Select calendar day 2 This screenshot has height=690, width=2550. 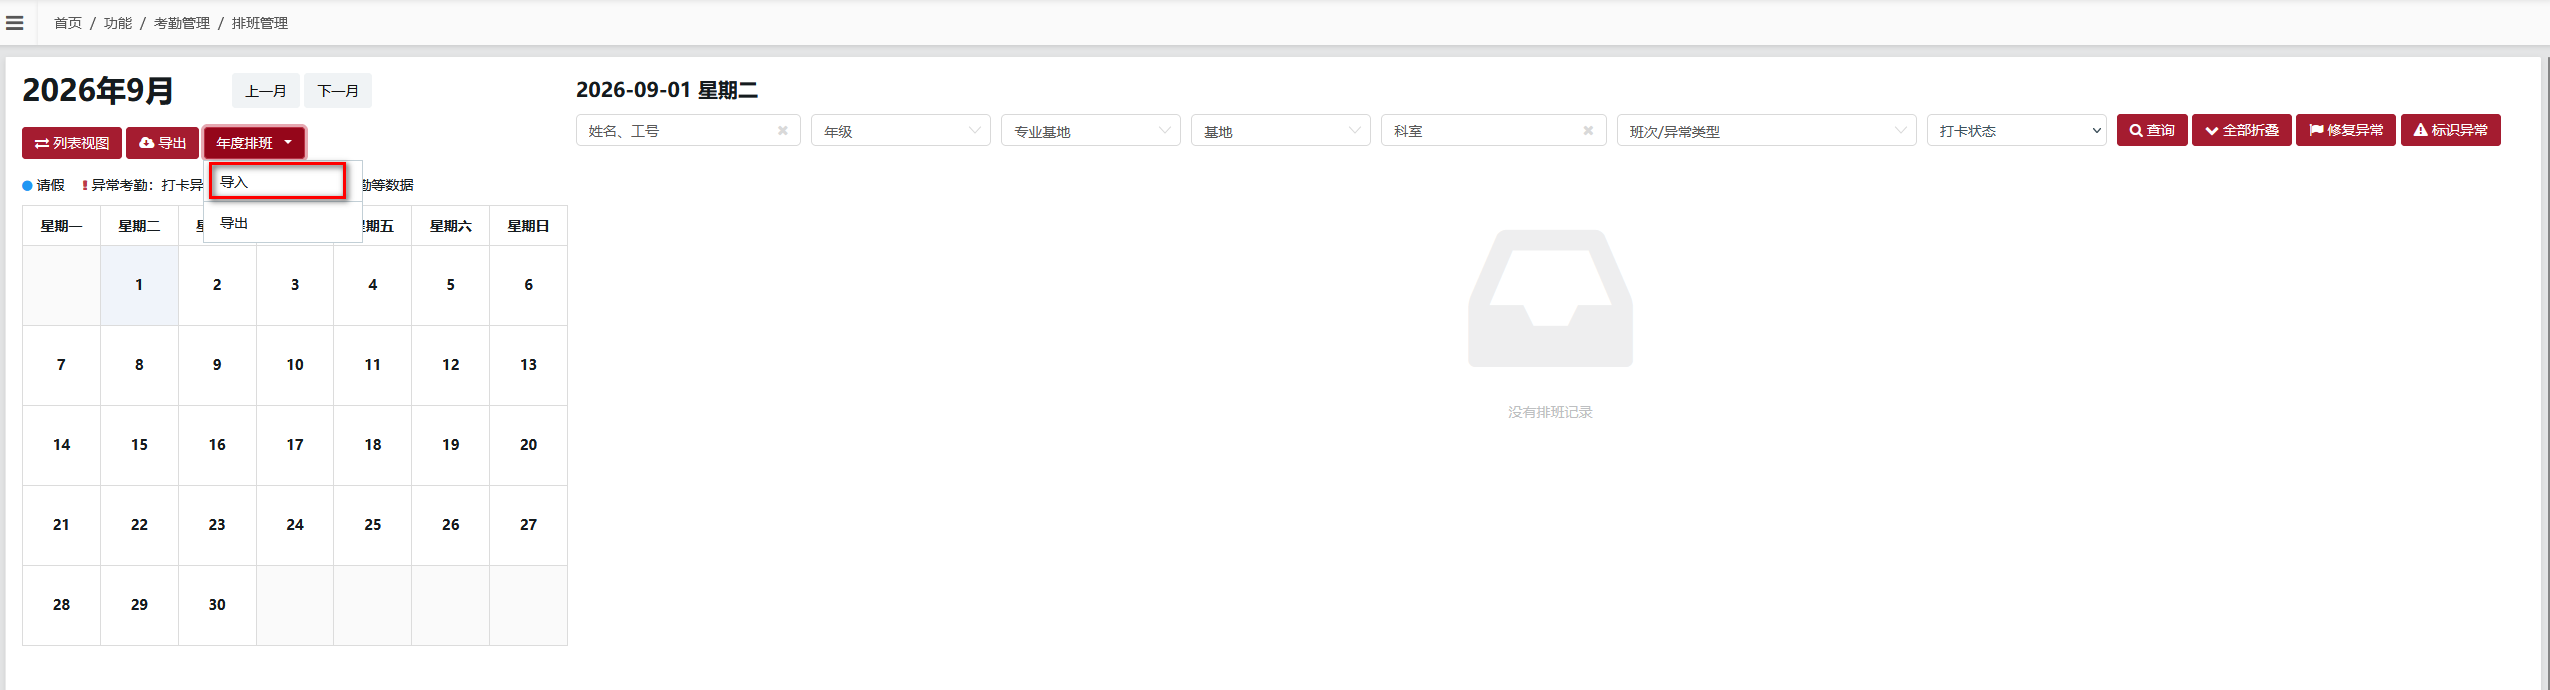[217, 285]
